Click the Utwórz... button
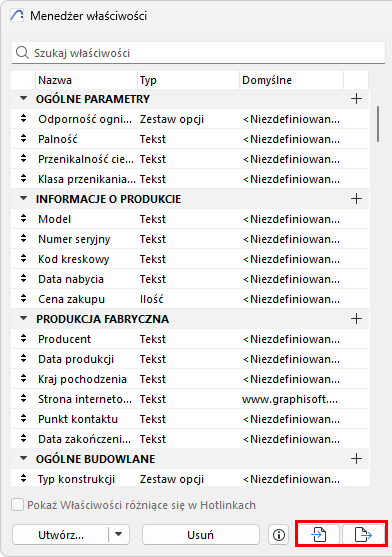The height and width of the screenshot is (557, 392). coord(61,535)
